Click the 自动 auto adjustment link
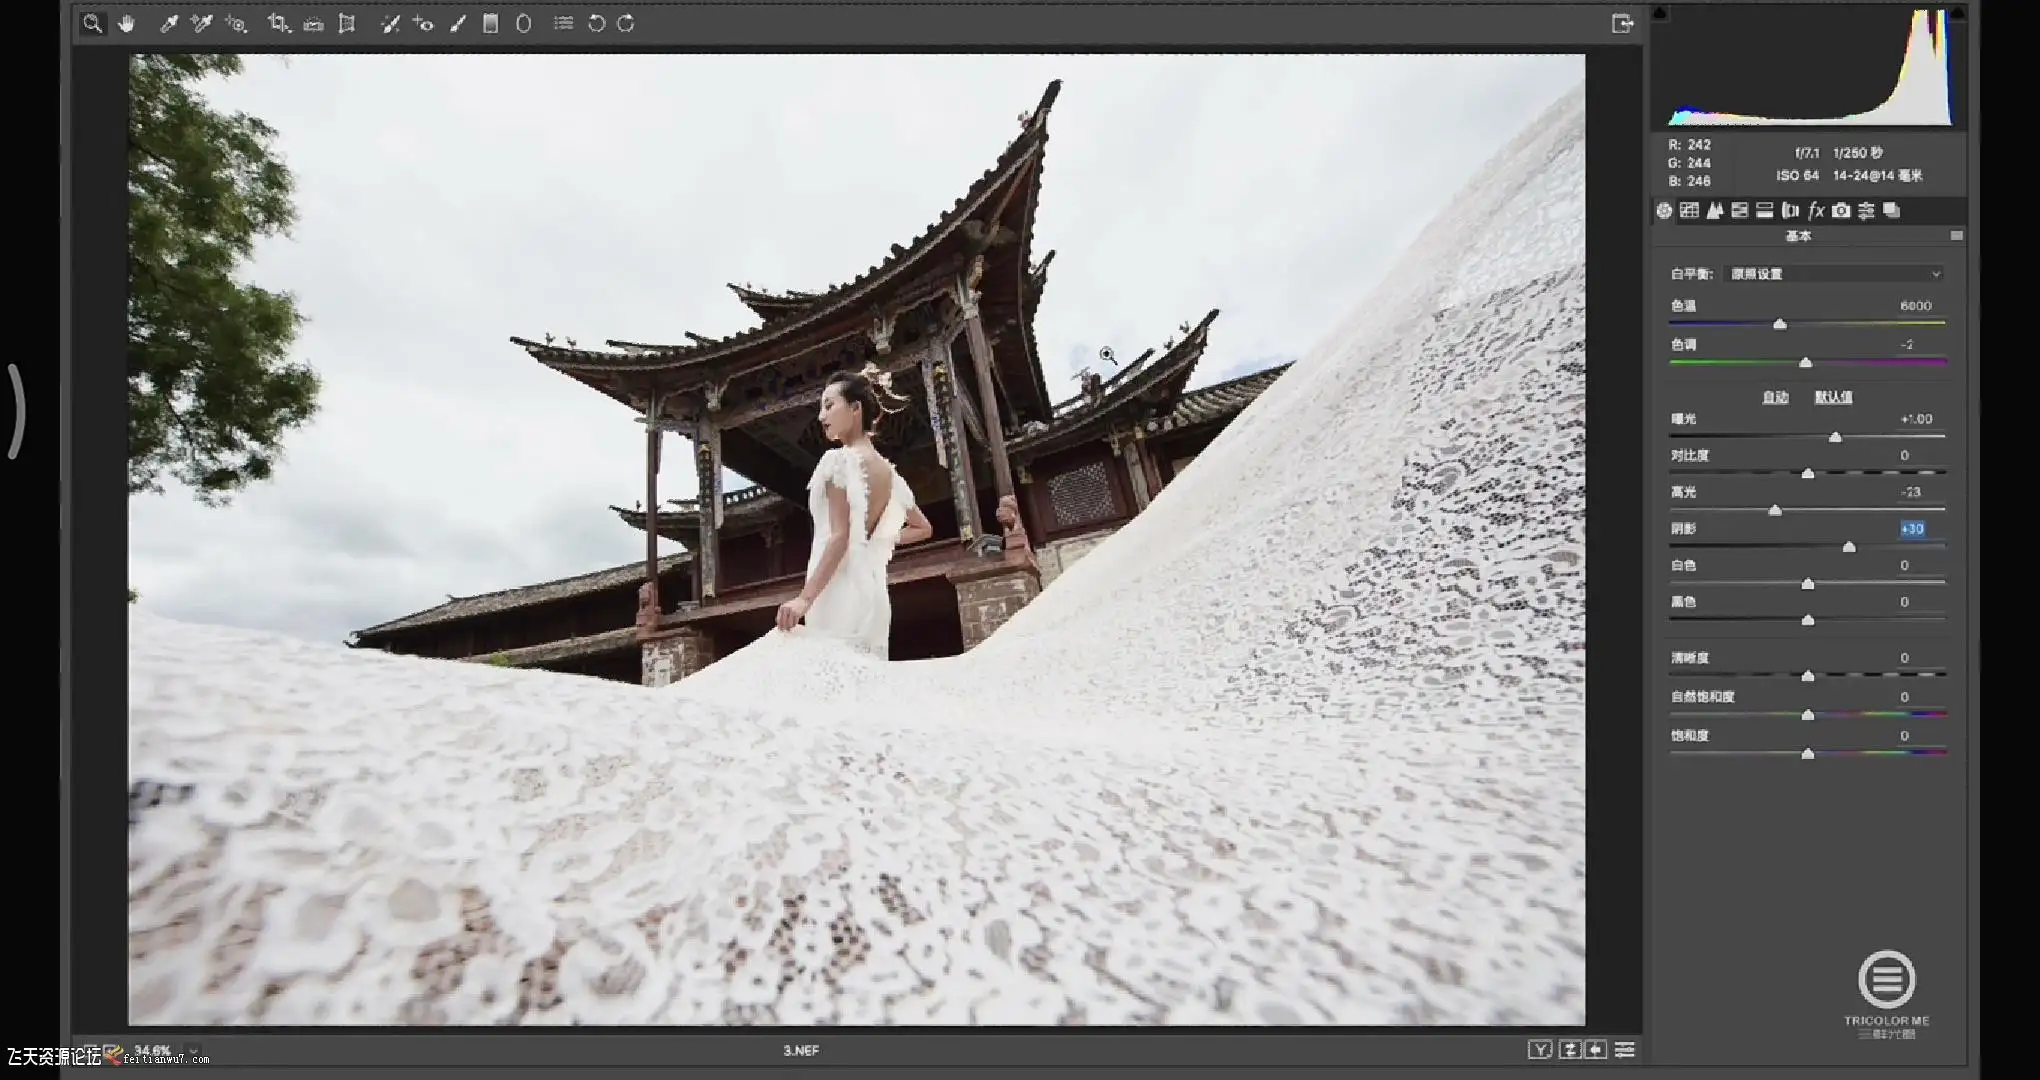 coord(1775,397)
